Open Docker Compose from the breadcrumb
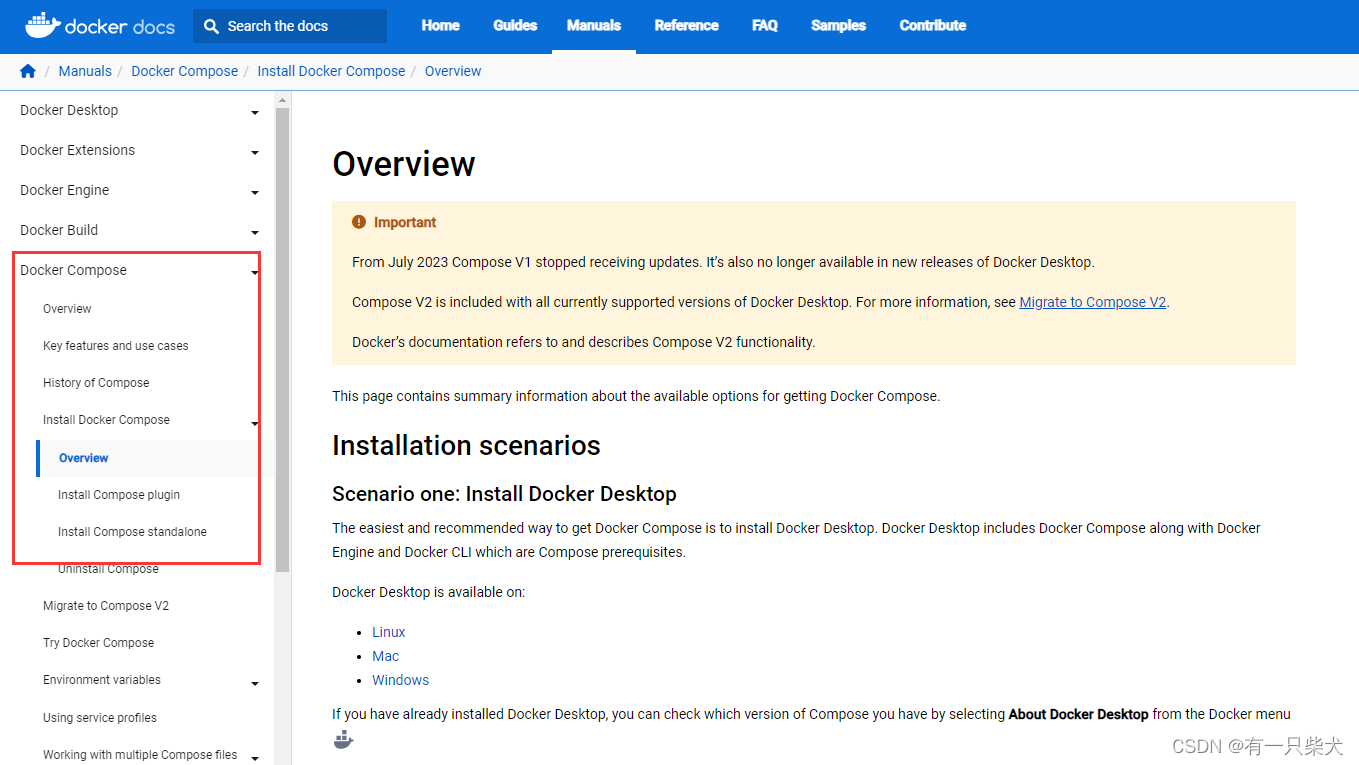 [x=184, y=71]
